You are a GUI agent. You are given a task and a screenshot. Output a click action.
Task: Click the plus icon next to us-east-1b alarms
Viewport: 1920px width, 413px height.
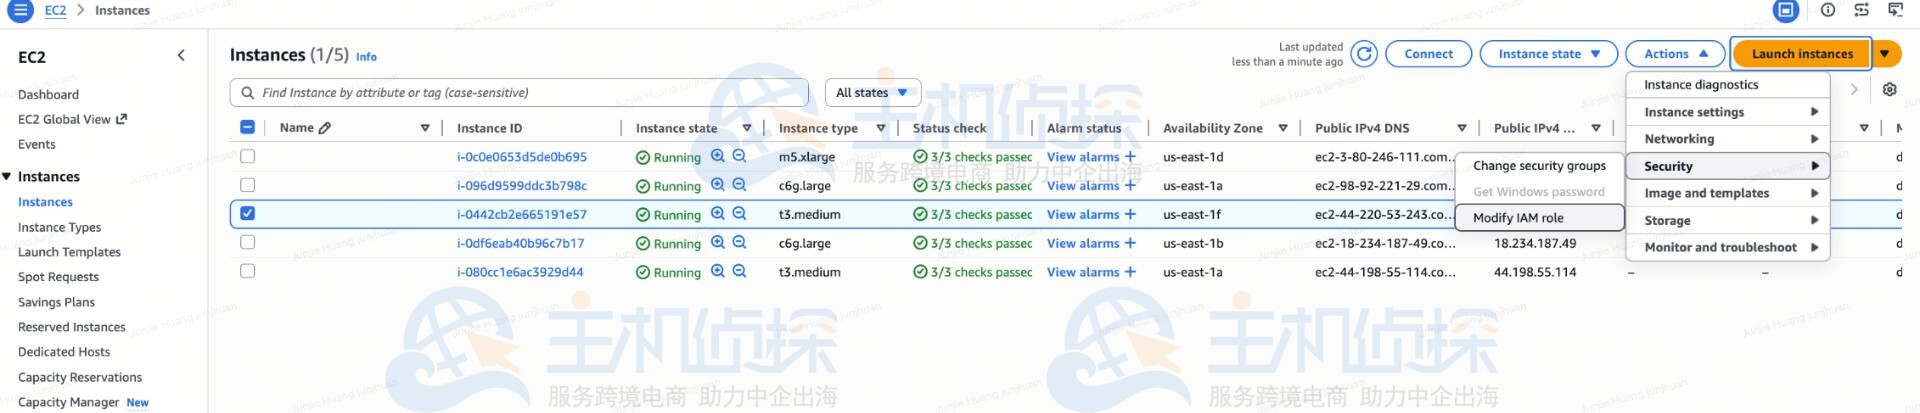[1130, 243]
